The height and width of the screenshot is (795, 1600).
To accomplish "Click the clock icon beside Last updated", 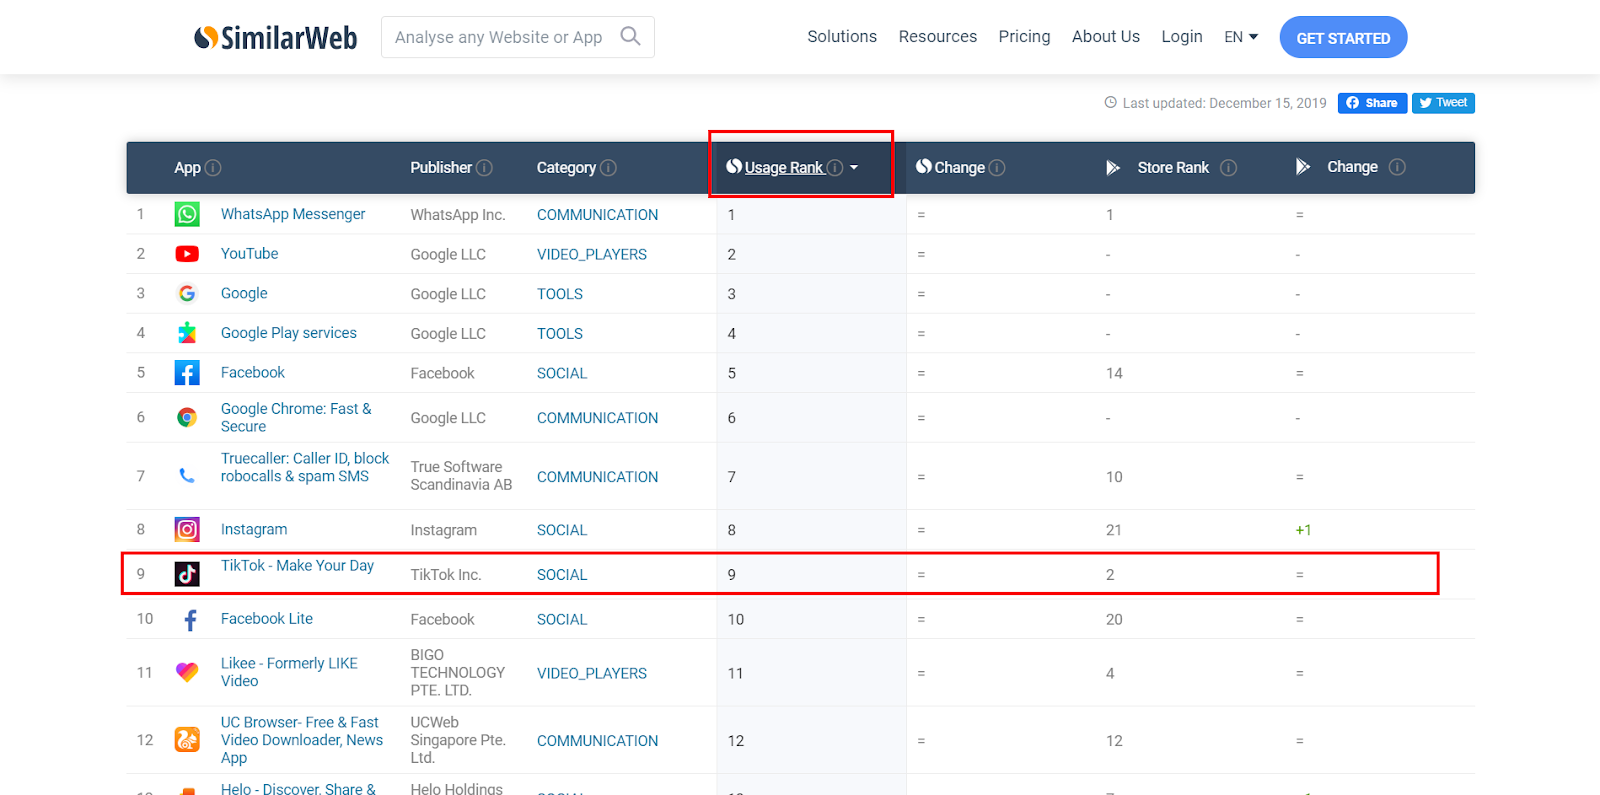I will pyautogui.click(x=1110, y=103).
